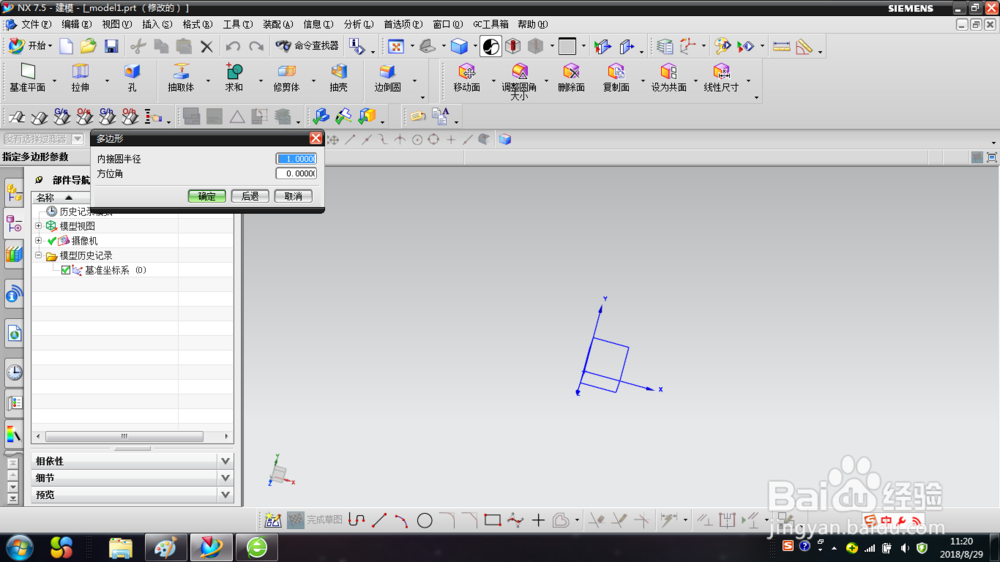This screenshot has width=1000, height=562.
Task: Click the Undo arrow icon
Action: pyautogui.click(x=233, y=46)
